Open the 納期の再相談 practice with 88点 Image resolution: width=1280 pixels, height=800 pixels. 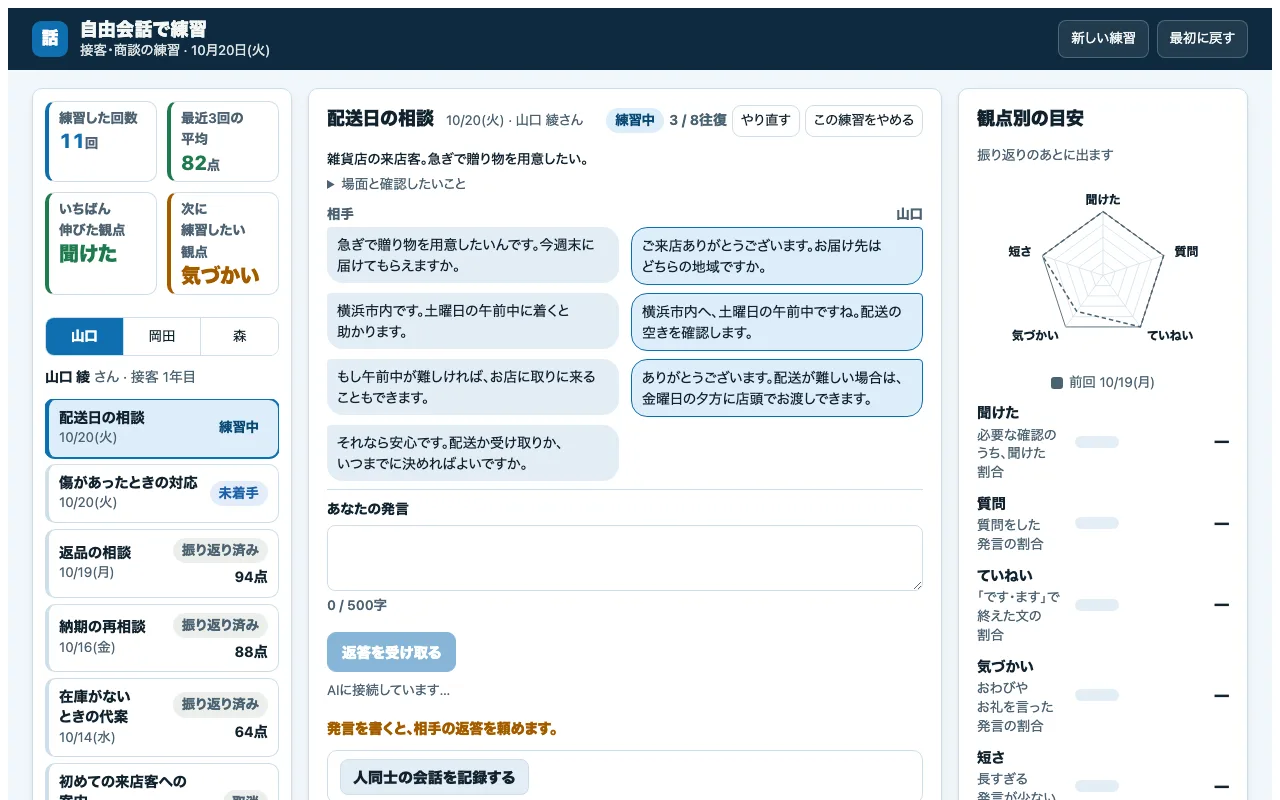pyautogui.click(x=162, y=638)
